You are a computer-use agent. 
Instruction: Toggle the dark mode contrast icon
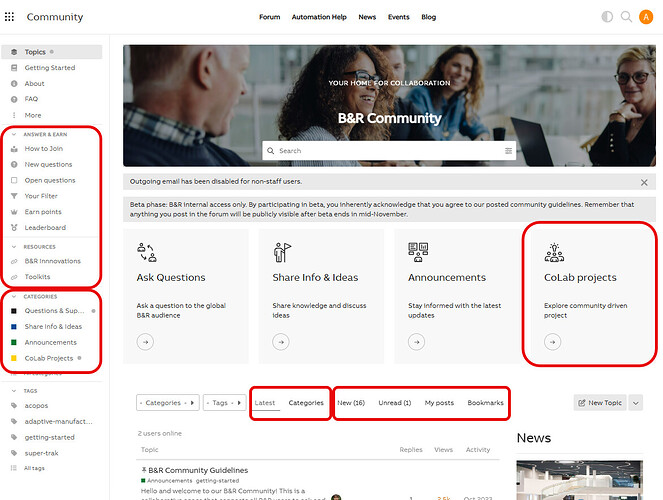click(607, 17)
